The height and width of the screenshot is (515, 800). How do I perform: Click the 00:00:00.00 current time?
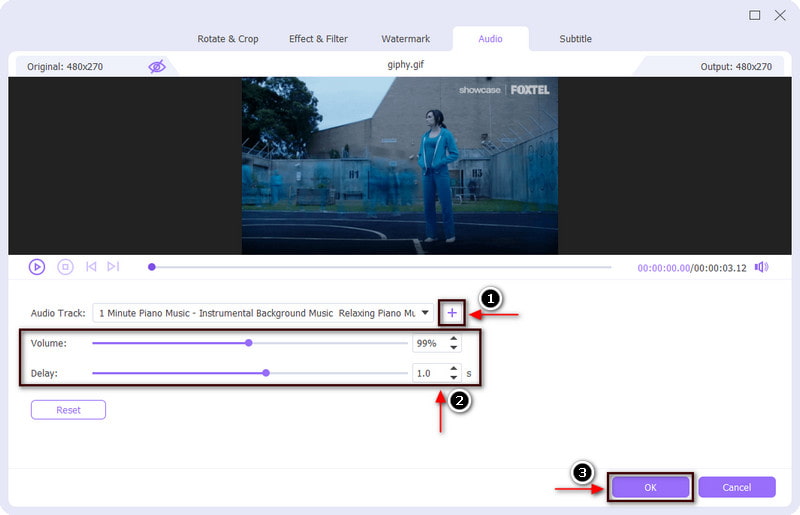[x=663, y=268]
